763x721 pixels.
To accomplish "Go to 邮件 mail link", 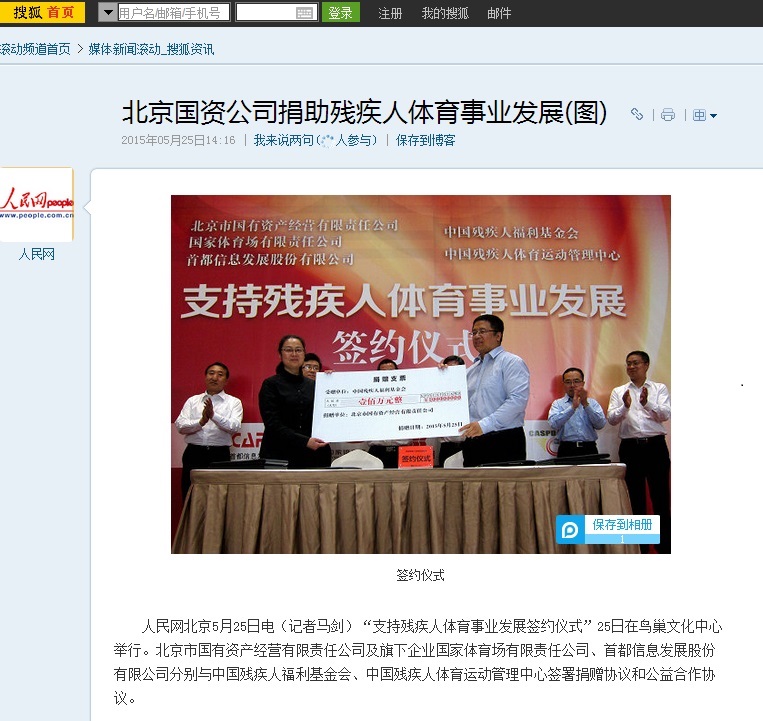I will tap(499, 13).
